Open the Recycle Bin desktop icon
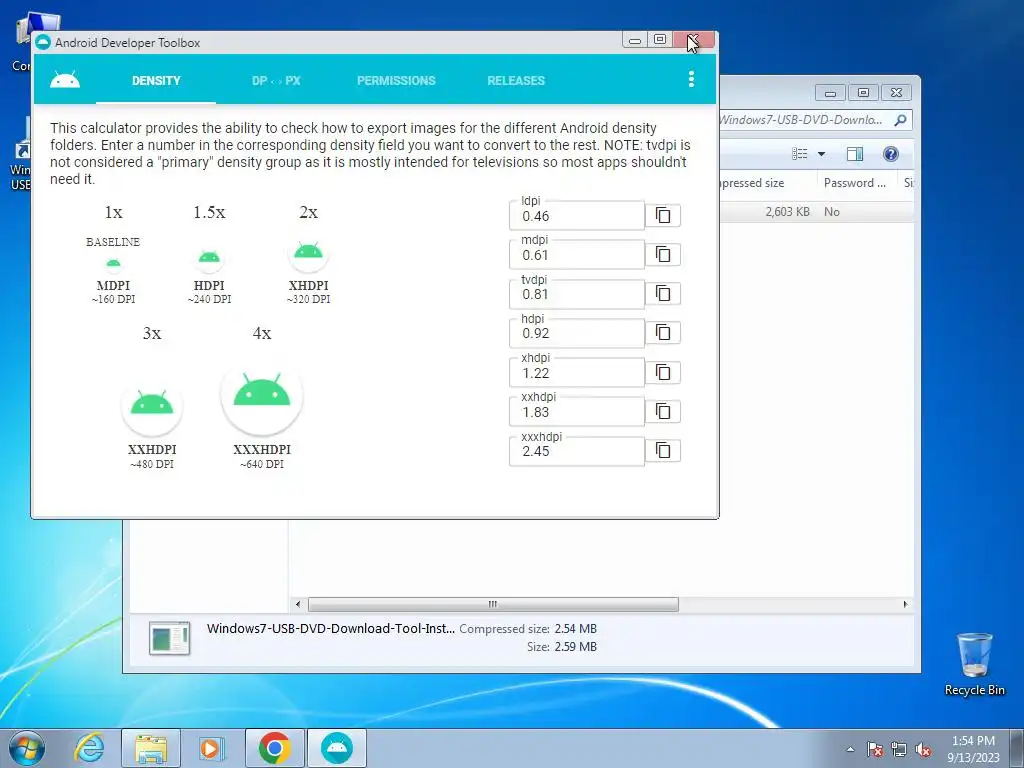This screenshot has width=1024, height=768. pos(974,664)
